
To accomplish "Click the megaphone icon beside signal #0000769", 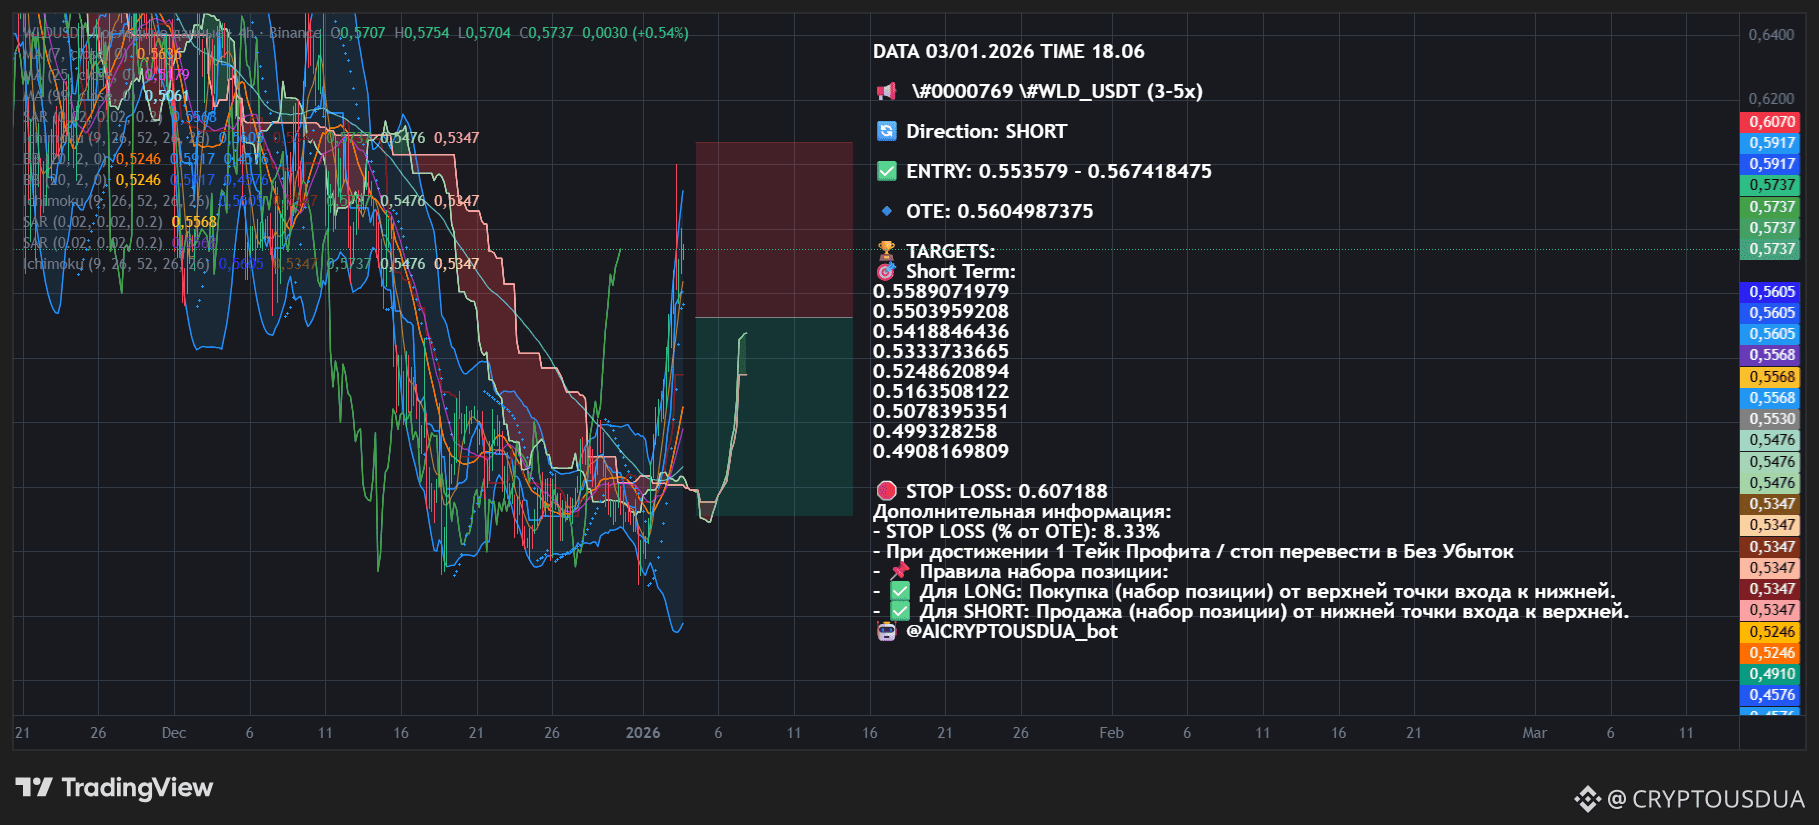I will click(x=887, y=92).
